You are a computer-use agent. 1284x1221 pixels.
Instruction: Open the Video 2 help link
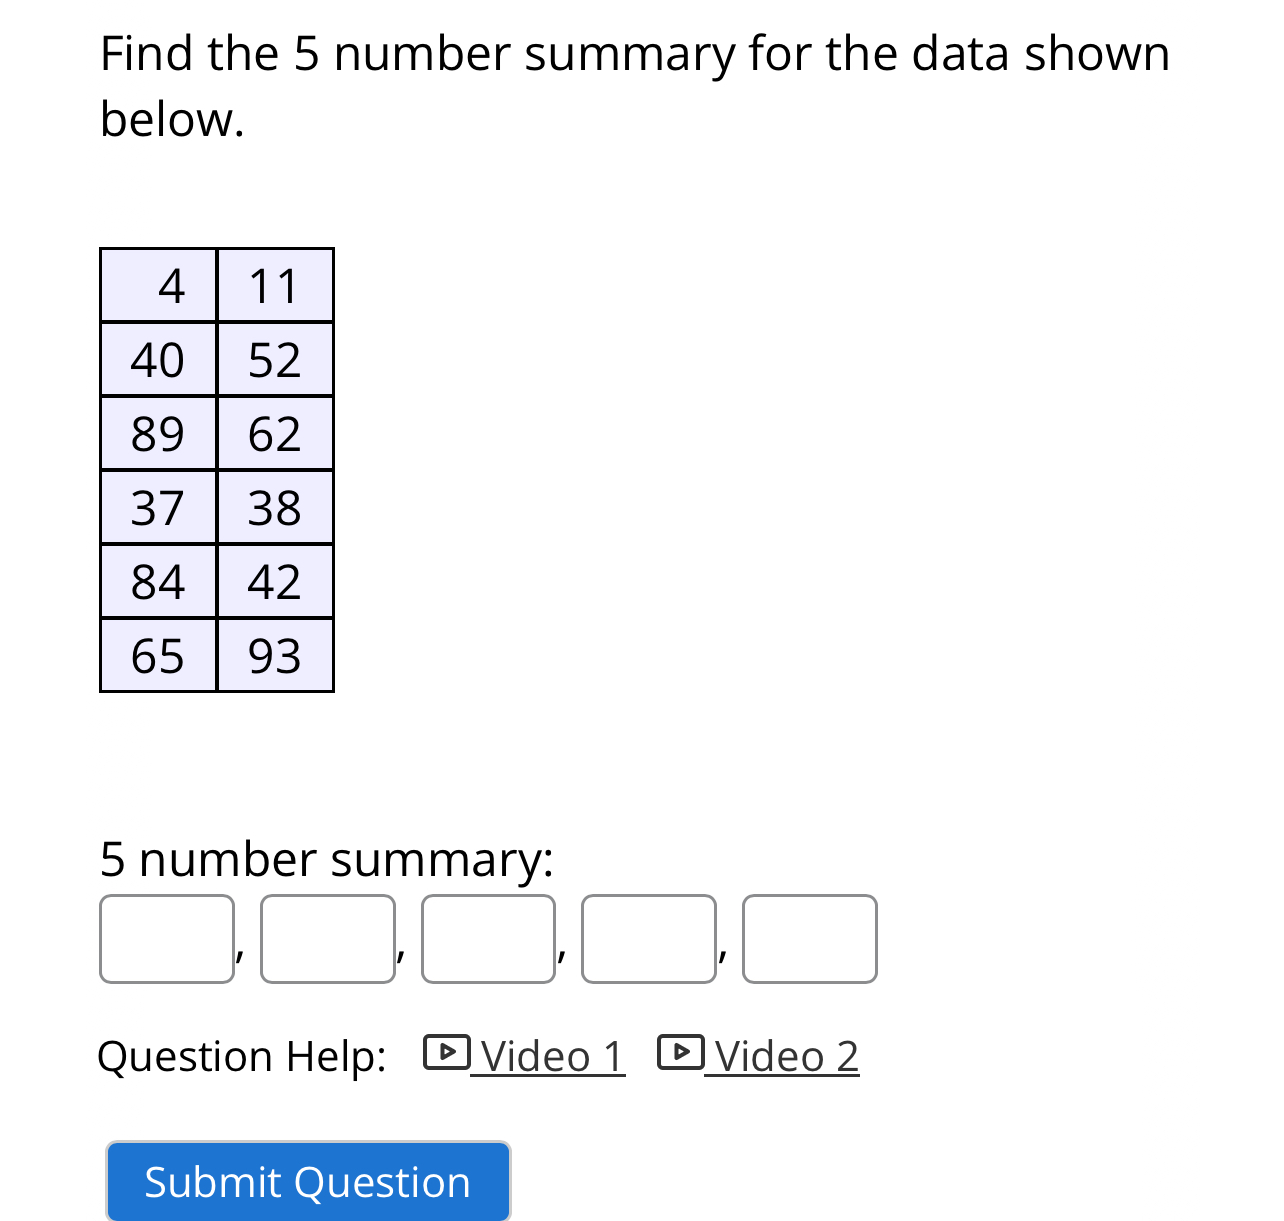(783, 1057)
